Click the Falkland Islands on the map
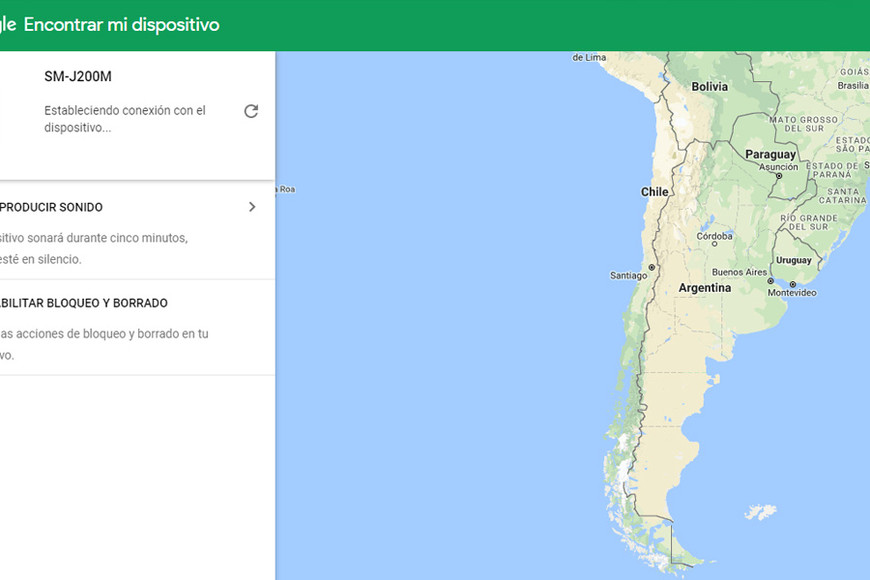This screenshot has width=870, height=580. click(x=760, y=512)
